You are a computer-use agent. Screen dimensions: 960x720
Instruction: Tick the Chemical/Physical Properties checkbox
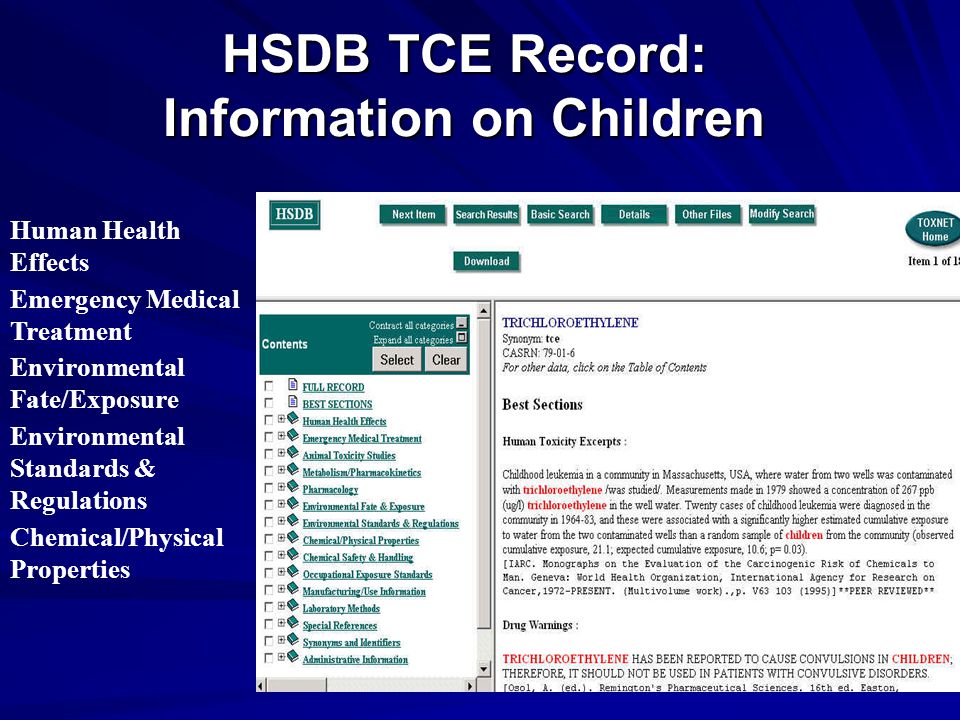click(x=269, y=539)
